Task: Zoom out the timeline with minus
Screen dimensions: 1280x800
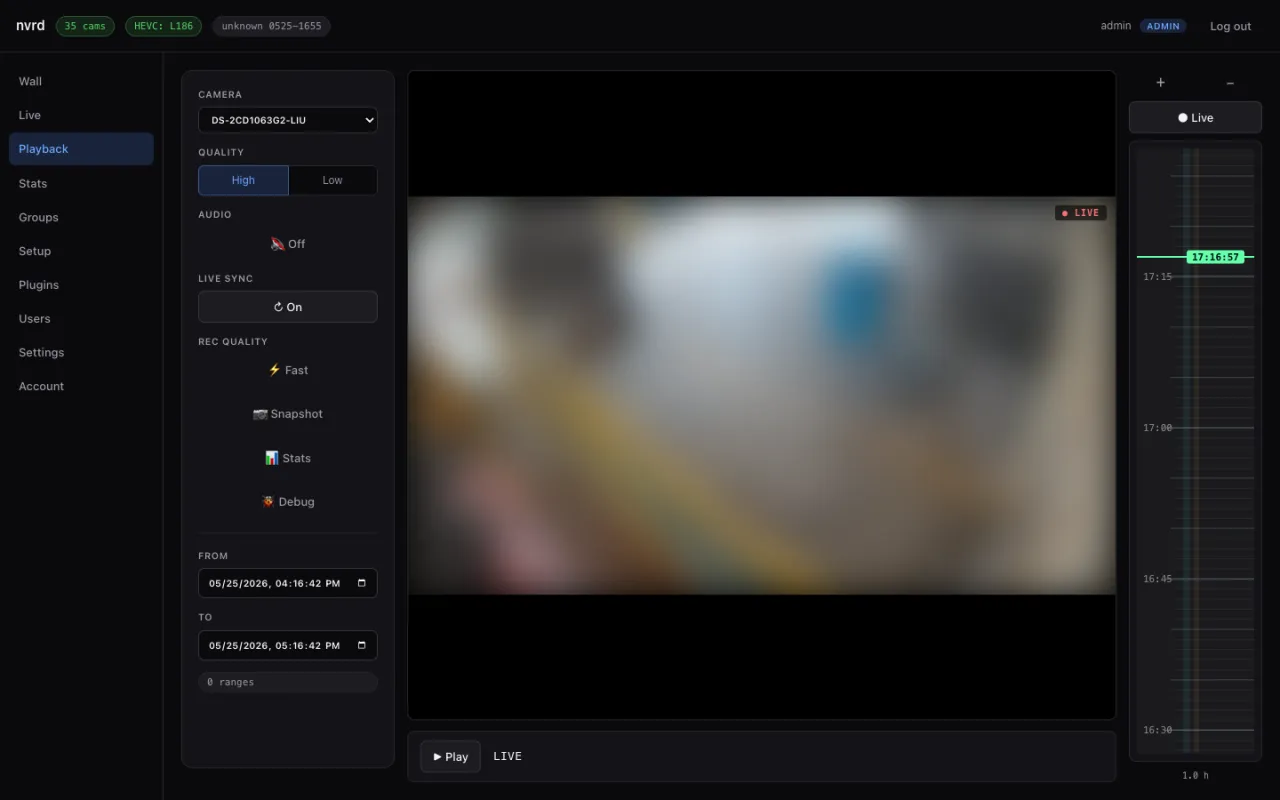Action: [x=1230, y=83]
